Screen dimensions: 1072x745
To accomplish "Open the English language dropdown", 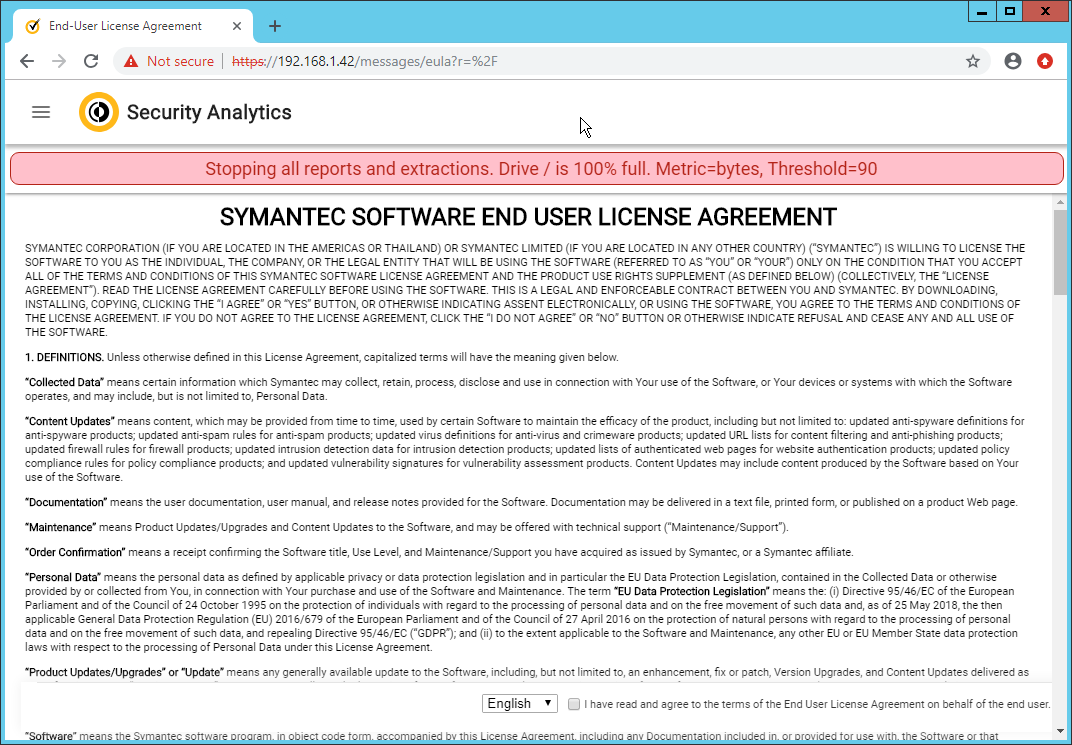I will pos(520,703).
